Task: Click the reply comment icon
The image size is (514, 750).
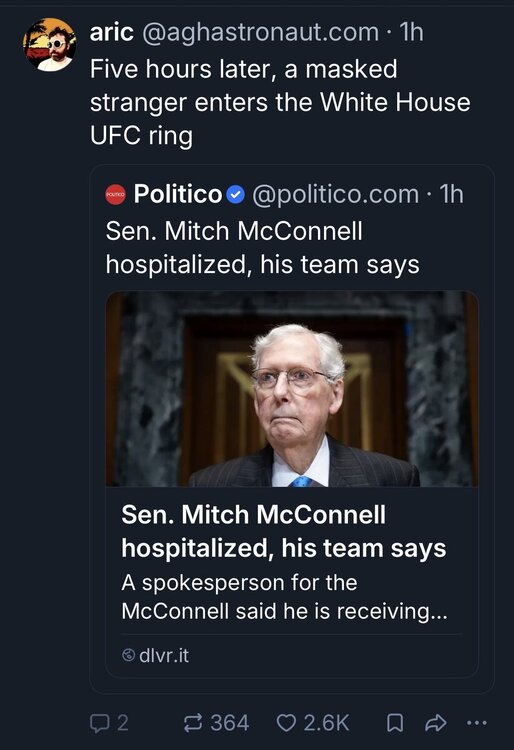Action: coord(99,723)
